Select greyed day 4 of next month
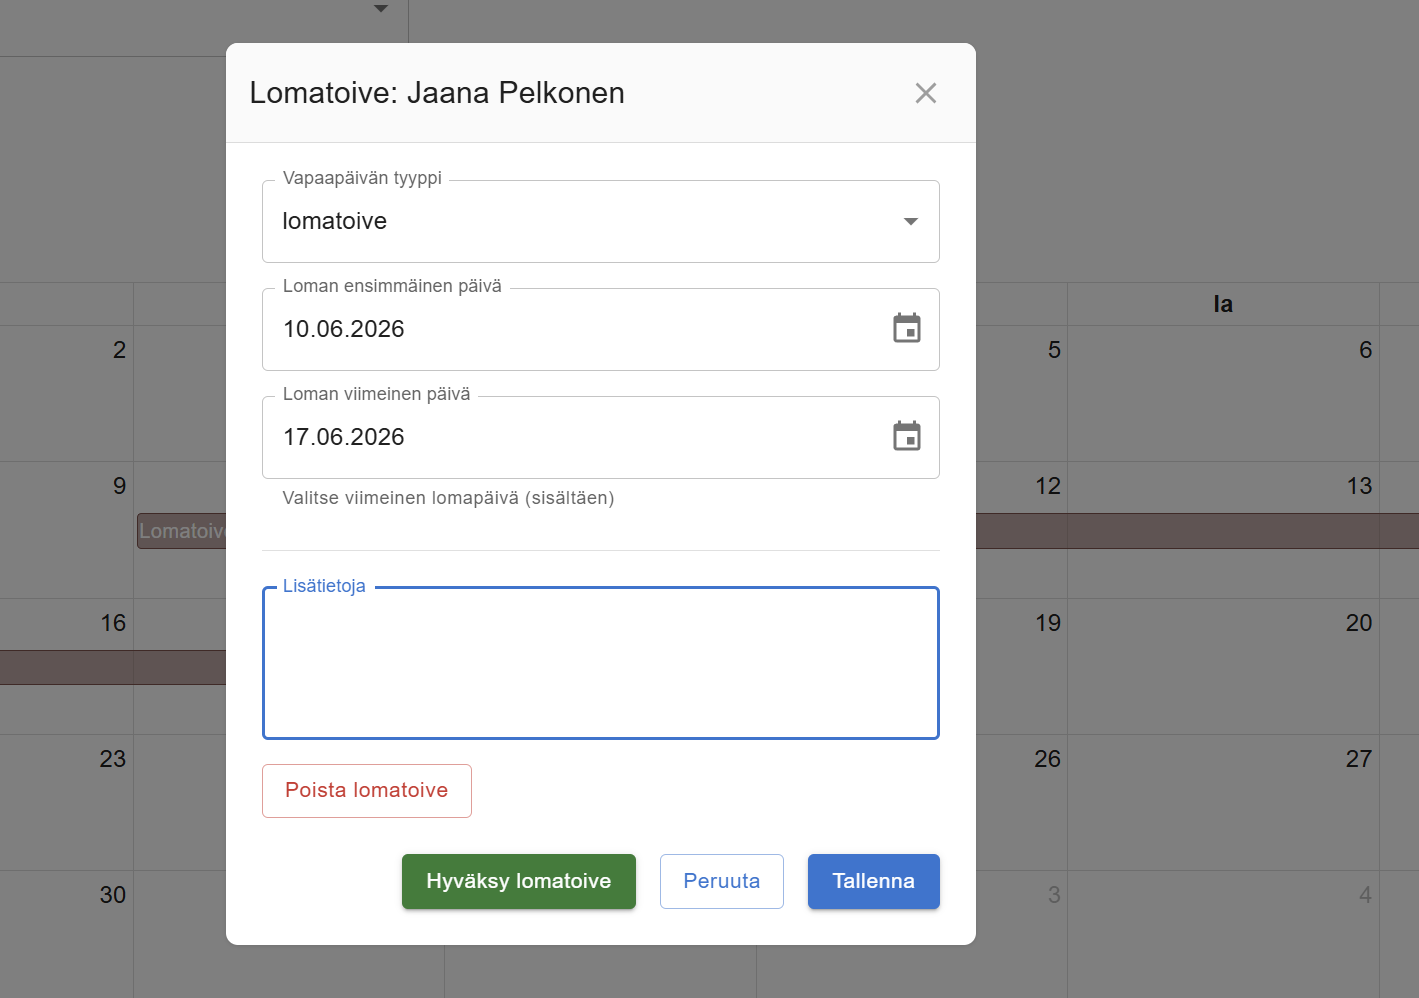 1365,895
